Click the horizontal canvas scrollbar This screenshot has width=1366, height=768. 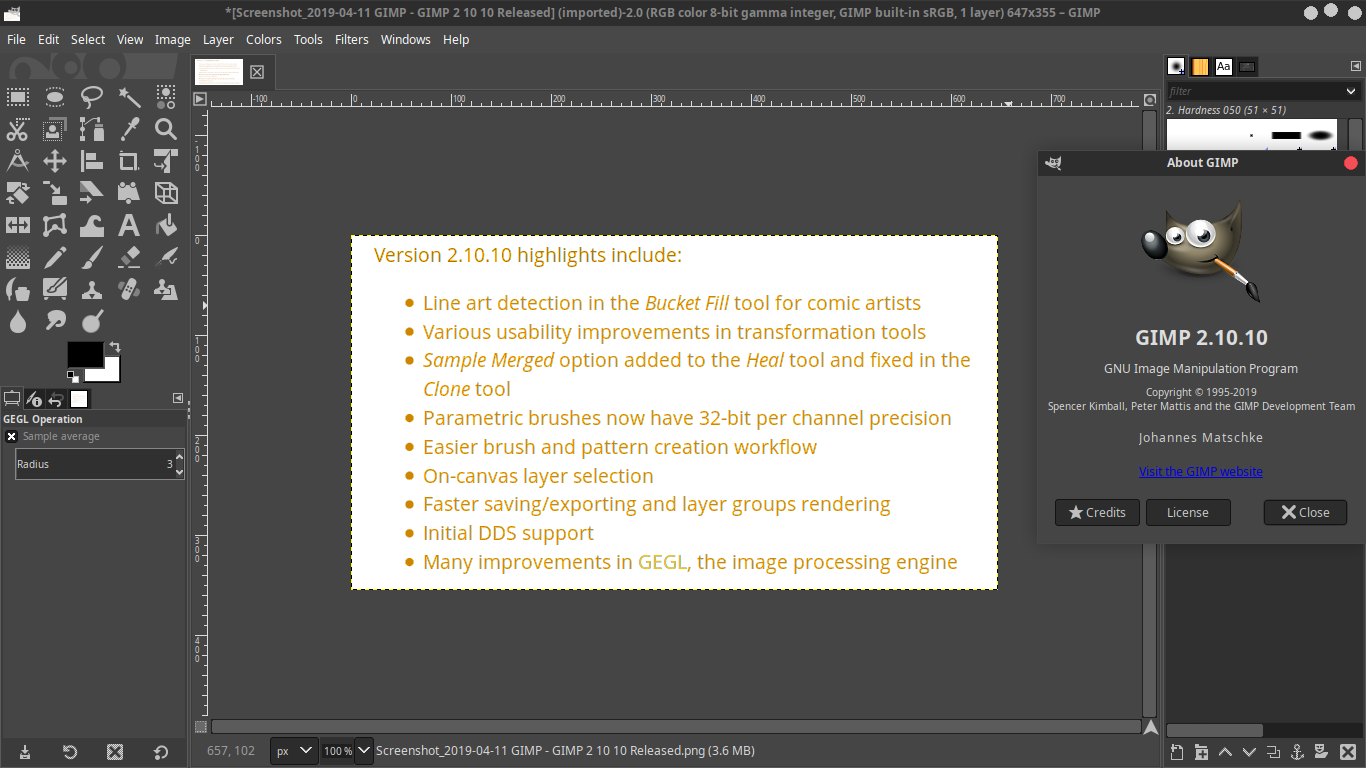676,727
